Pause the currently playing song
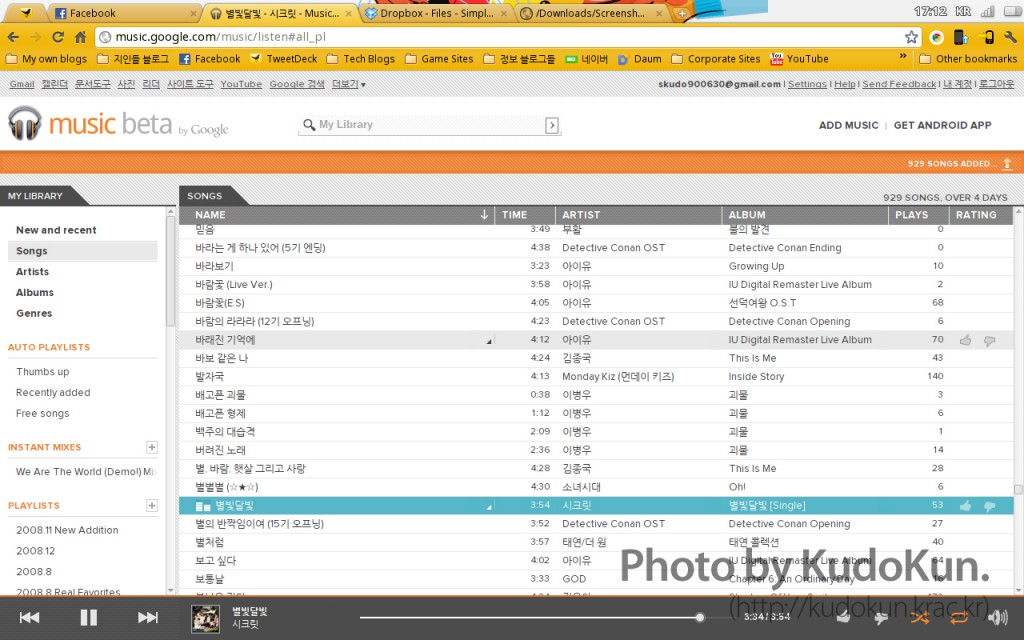The image size is (1024, 640). pos(88,617)
